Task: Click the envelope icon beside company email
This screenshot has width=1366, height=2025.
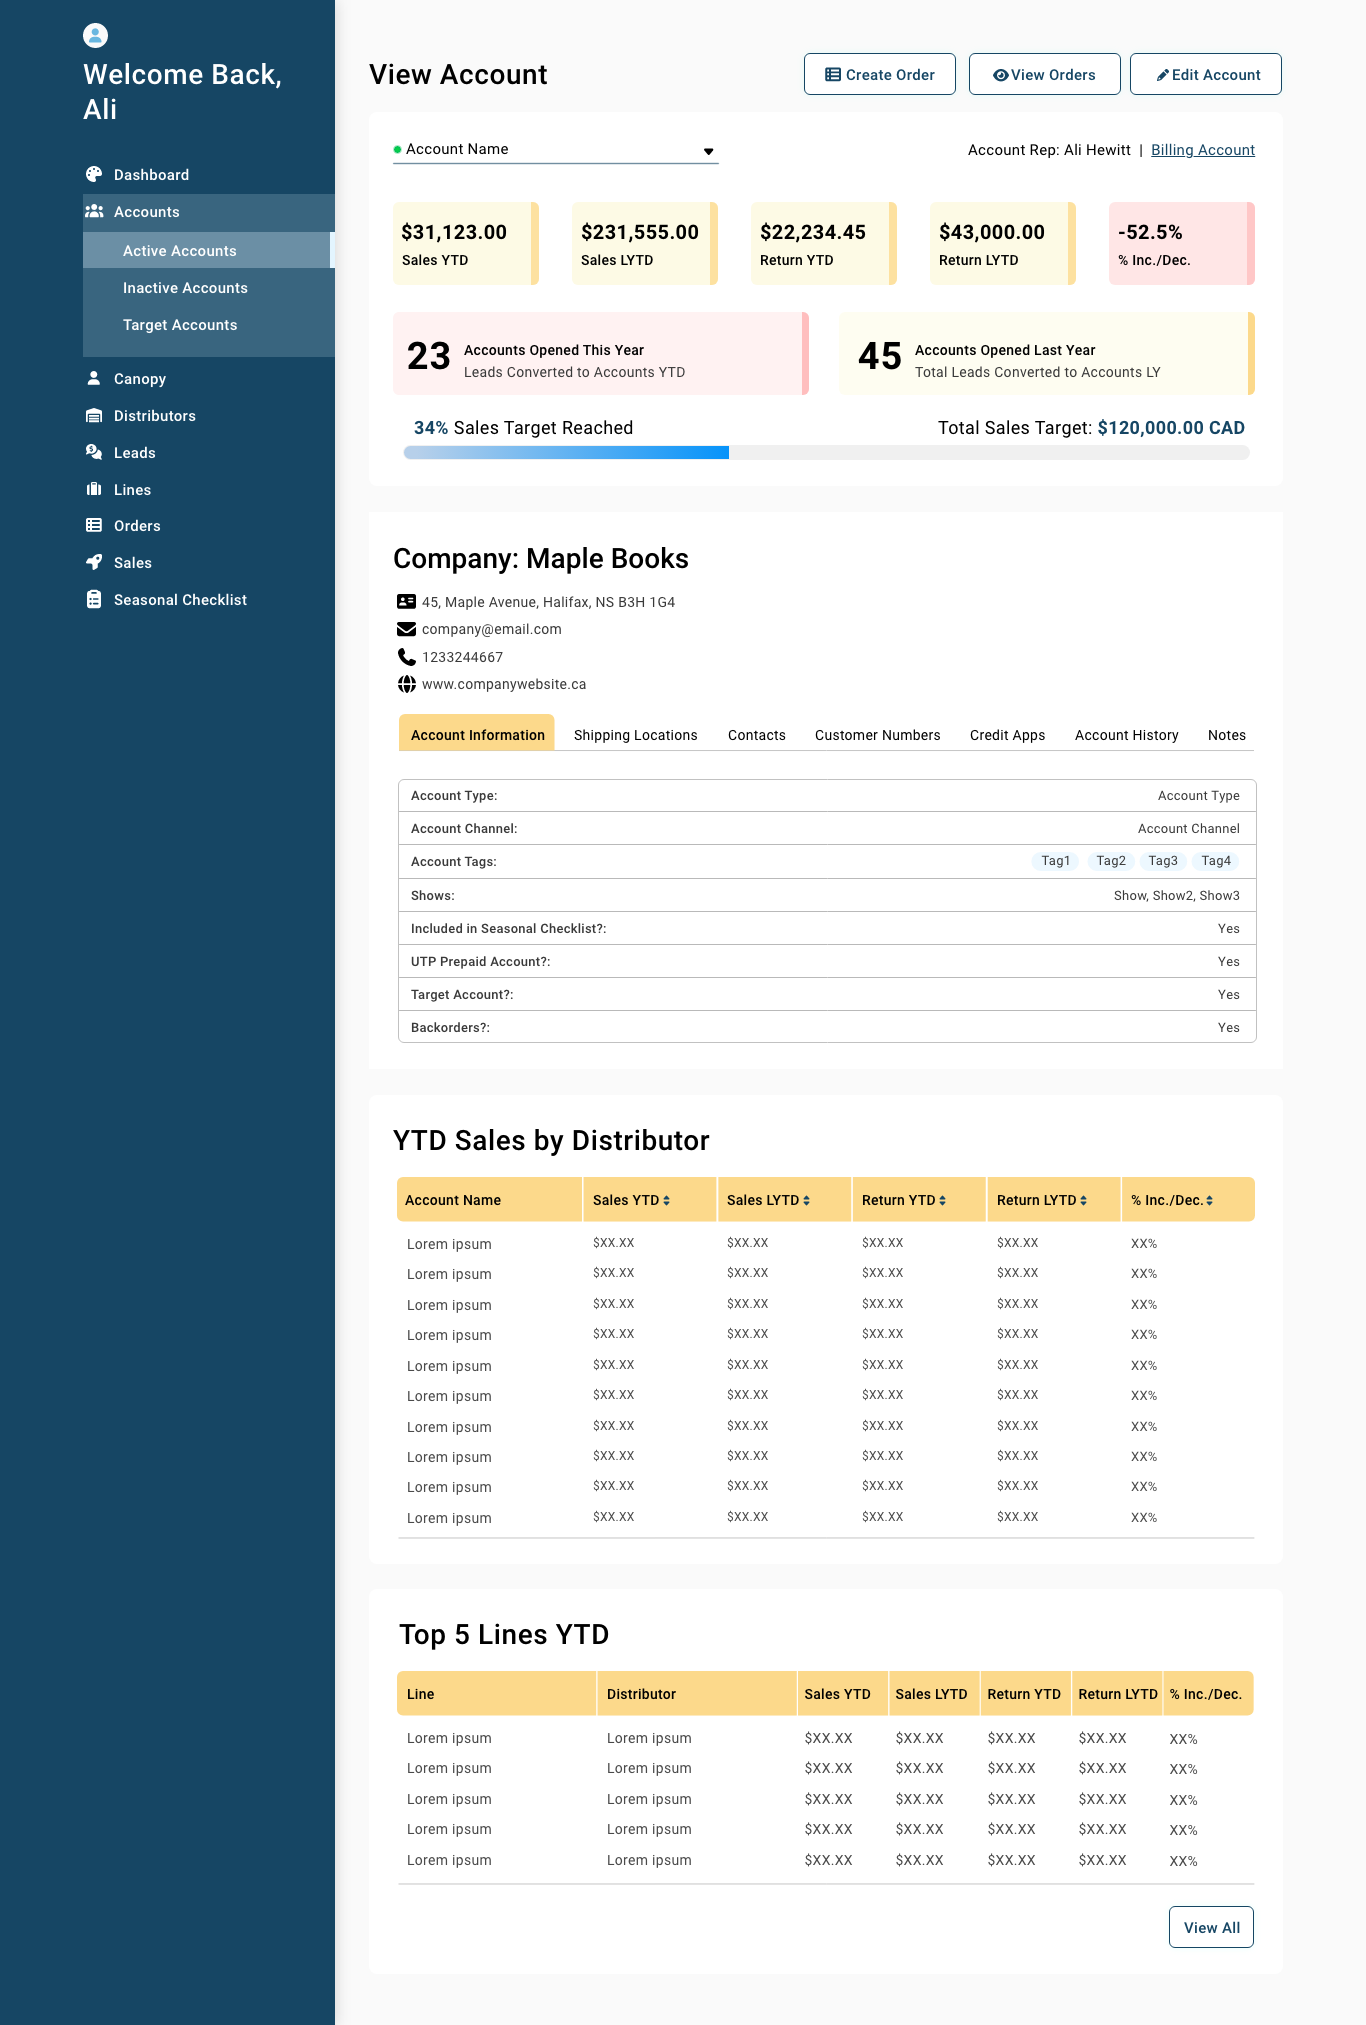Action: tap(406, 629)
